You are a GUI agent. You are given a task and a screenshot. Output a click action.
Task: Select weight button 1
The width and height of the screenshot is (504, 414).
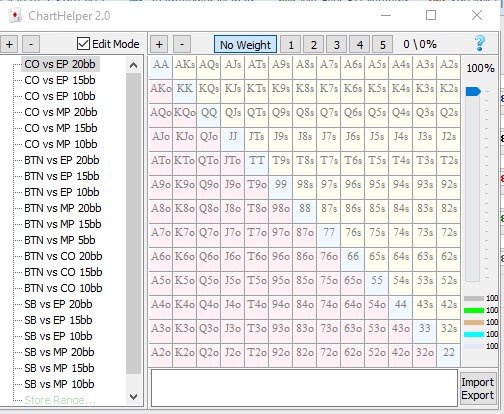(291, 44)
